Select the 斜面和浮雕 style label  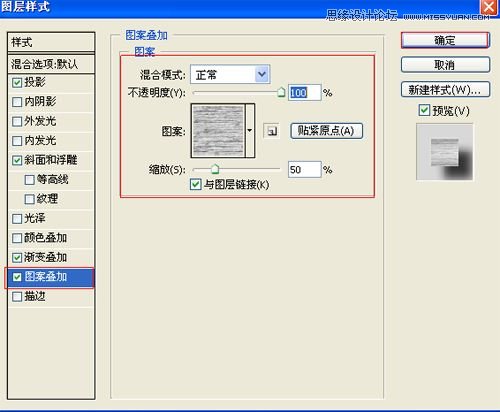pos(51,160)
